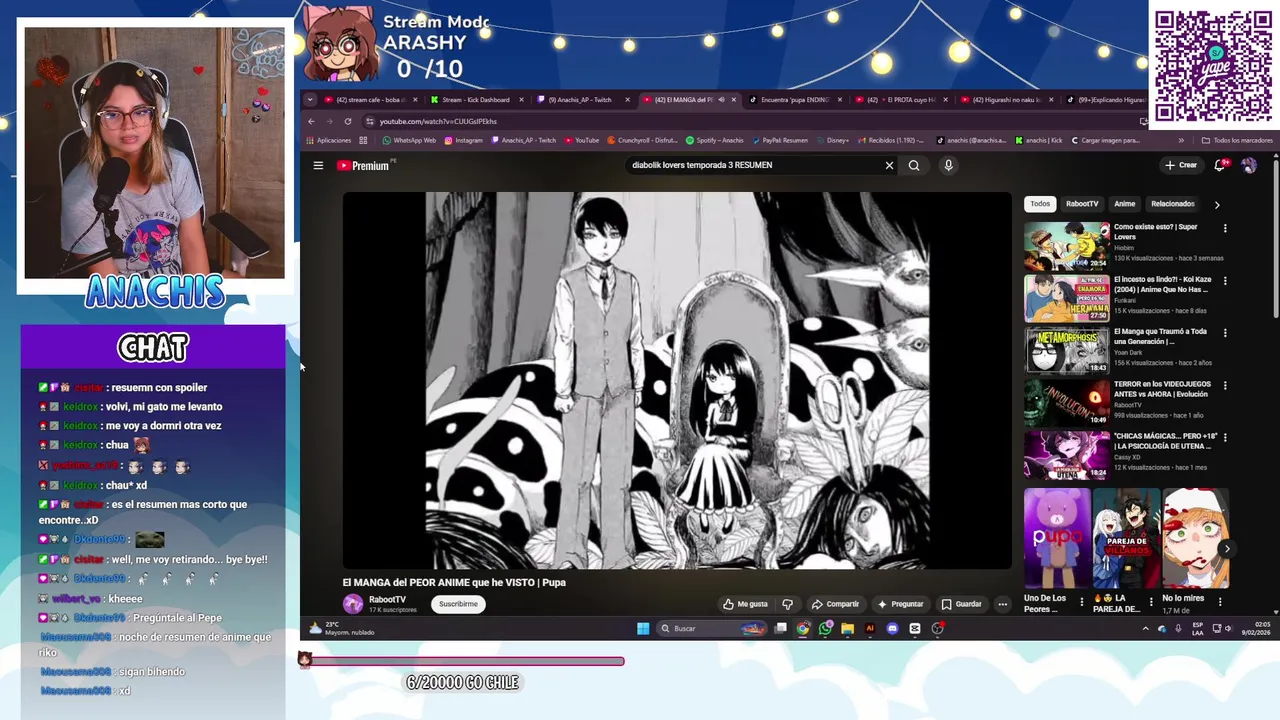Open the YouTube account avatar menu
Image resolution: width=1280 pixels, height=720 pixels.
point(1249,165)
